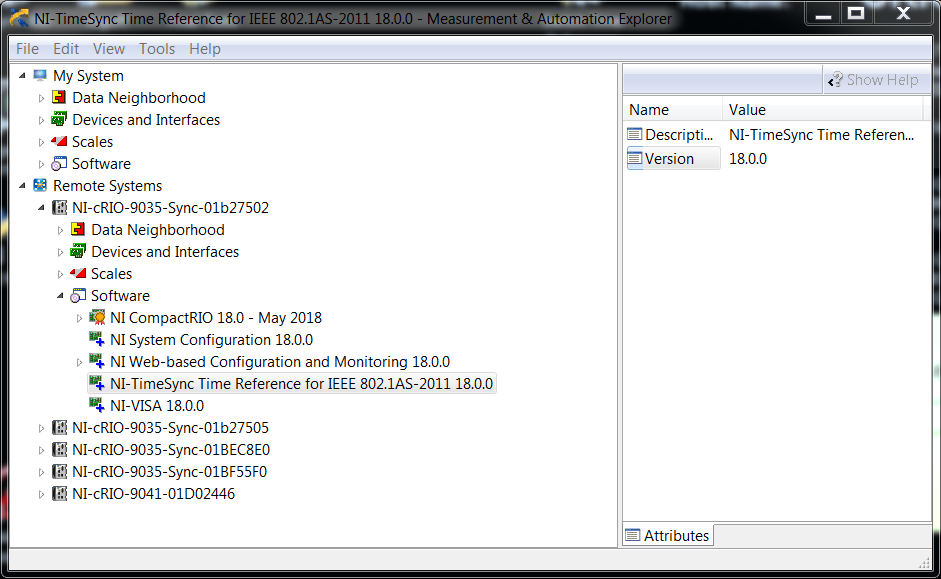
Task: Click the NI CompactRIO 18.0 software icon
Action: click(x=97, y=318)
